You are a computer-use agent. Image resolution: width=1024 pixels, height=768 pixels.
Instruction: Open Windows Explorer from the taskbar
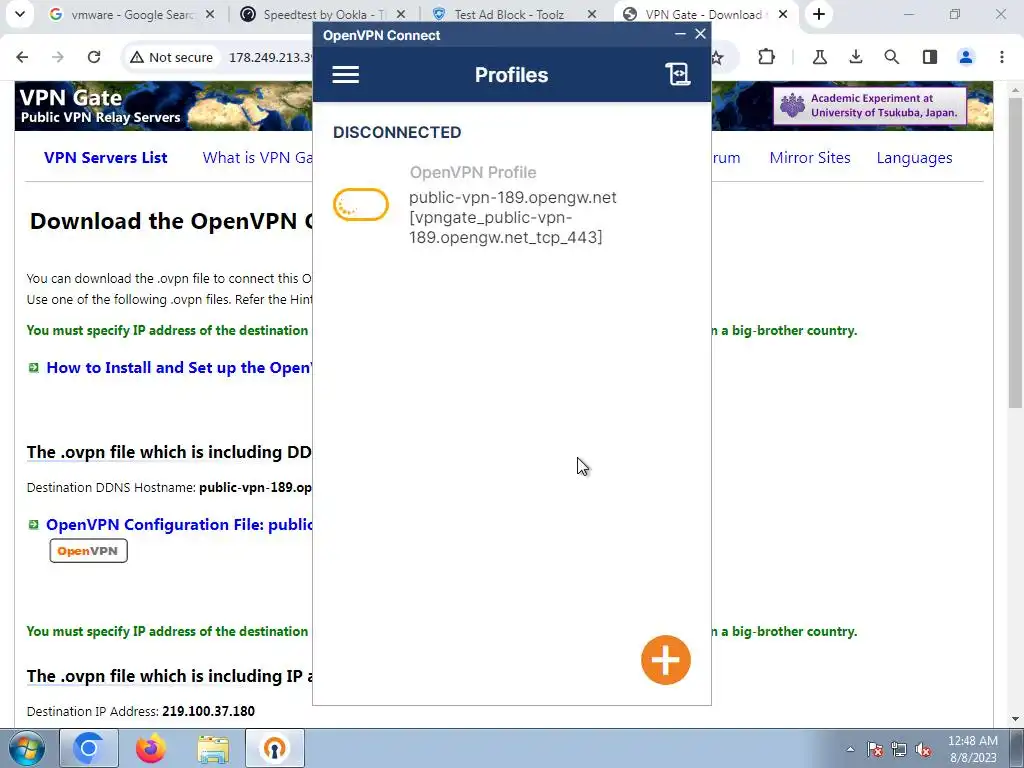tap(213, 748)
